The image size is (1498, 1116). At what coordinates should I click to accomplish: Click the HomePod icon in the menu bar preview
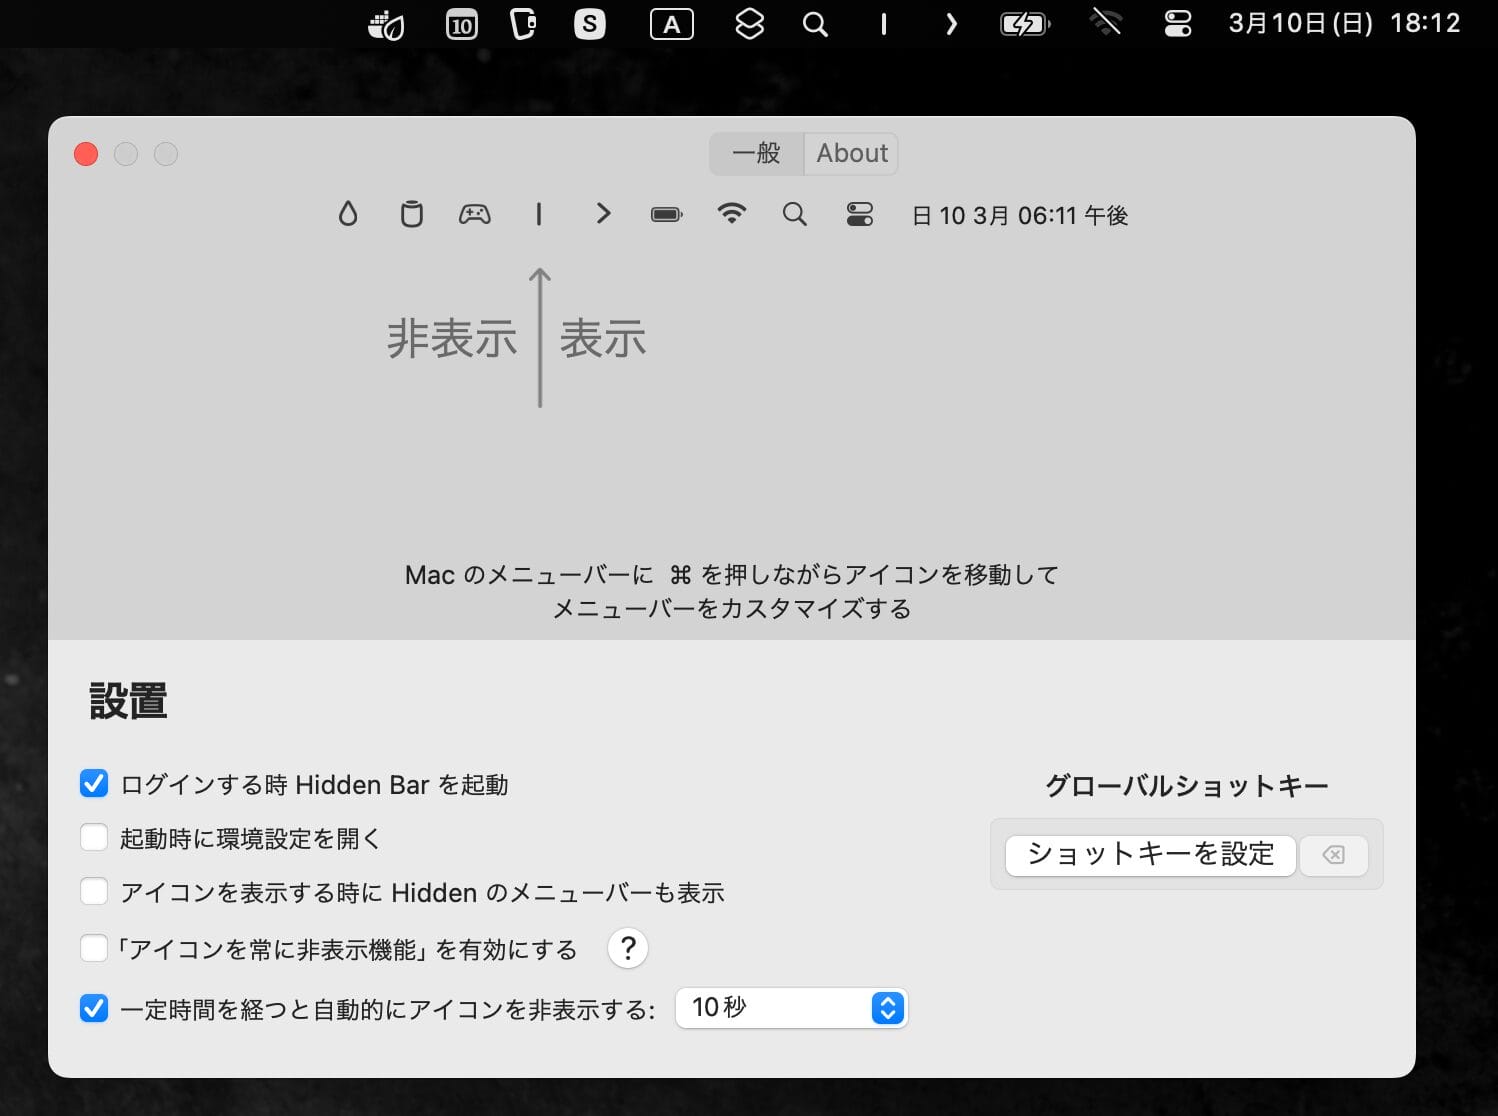pyautogui.click(x=411, y=213)
